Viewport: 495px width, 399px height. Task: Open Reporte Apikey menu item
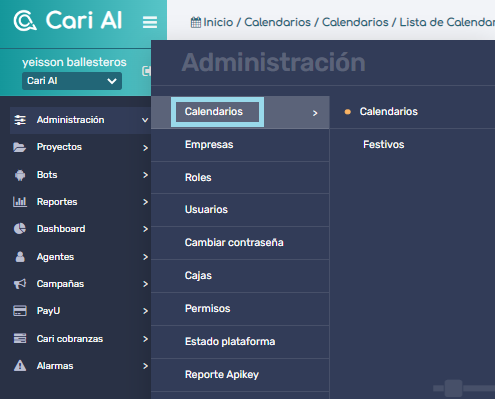(x=240, y=375)
